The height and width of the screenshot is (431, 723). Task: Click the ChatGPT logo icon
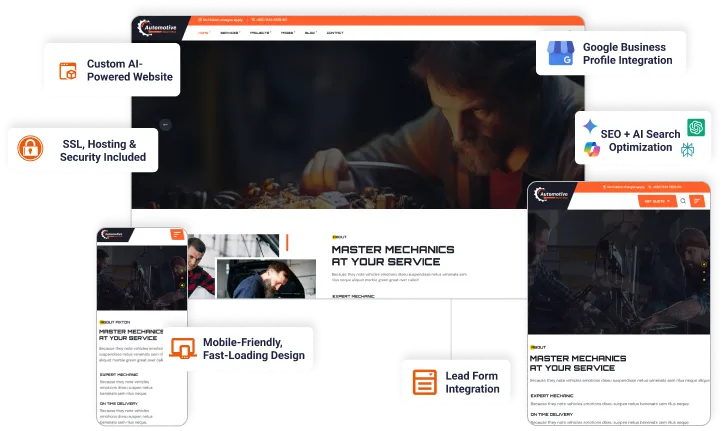[695, 128]
